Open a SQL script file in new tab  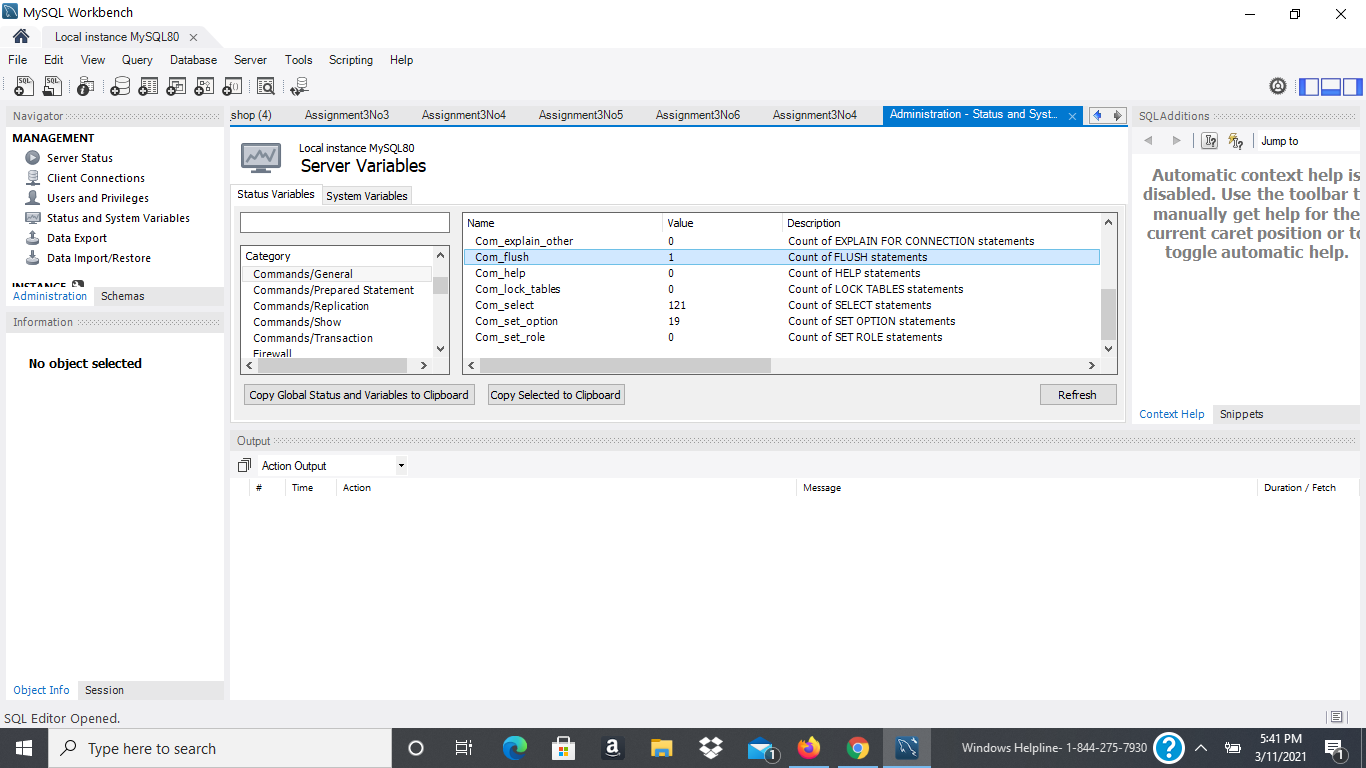tap(52, 86)
